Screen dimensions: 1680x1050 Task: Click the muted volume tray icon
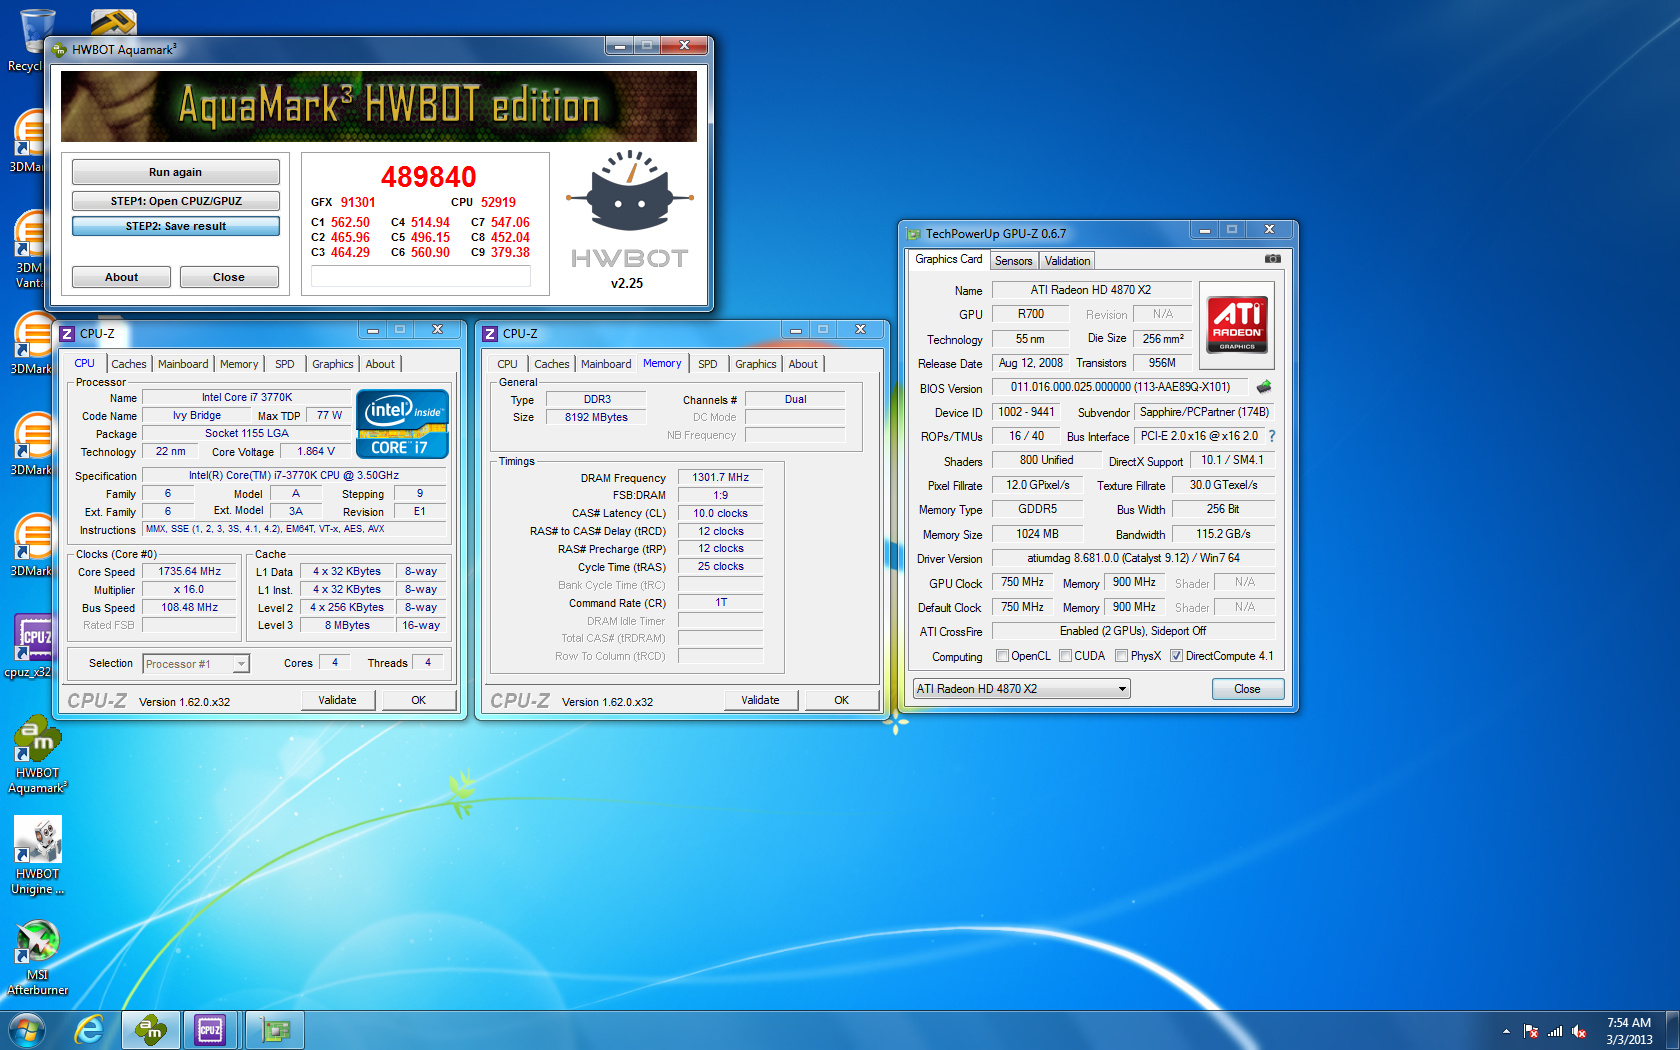[1580, 1031]
